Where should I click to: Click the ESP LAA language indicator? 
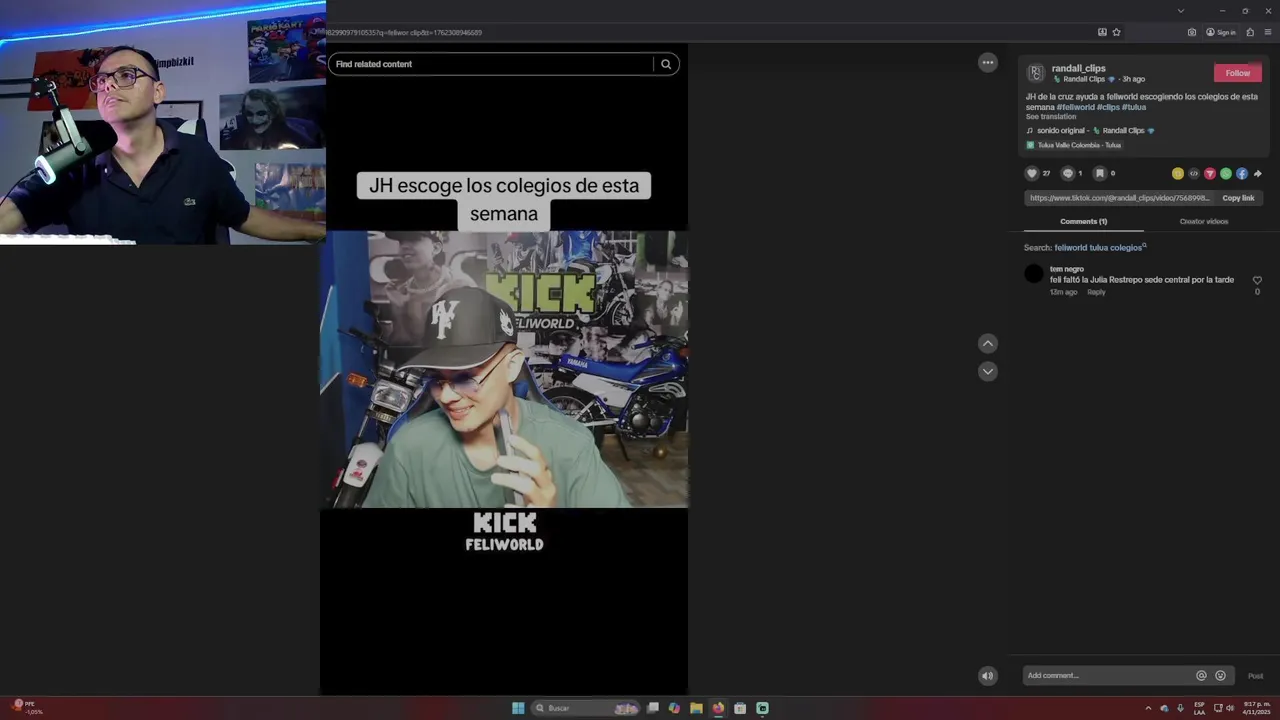click(x=1199, y=708)
